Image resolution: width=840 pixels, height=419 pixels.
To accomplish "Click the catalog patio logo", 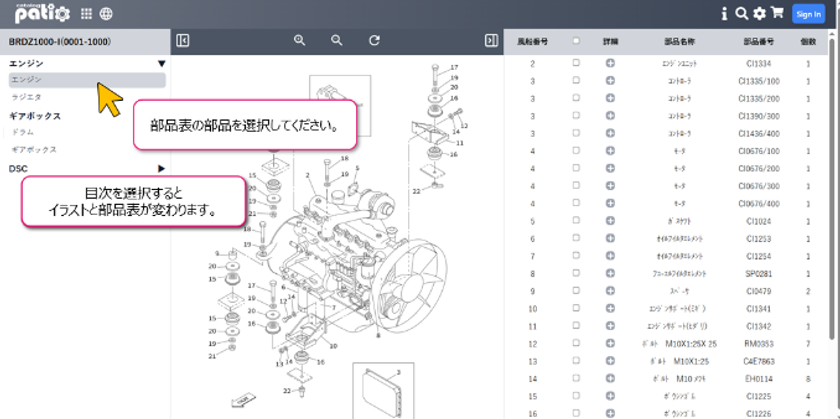I will click(x=41, y=13).
